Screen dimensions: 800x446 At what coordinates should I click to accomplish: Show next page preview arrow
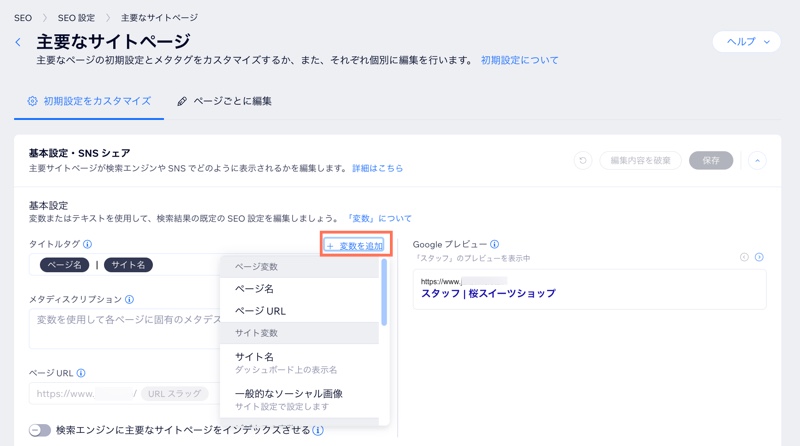click(759, 257)
